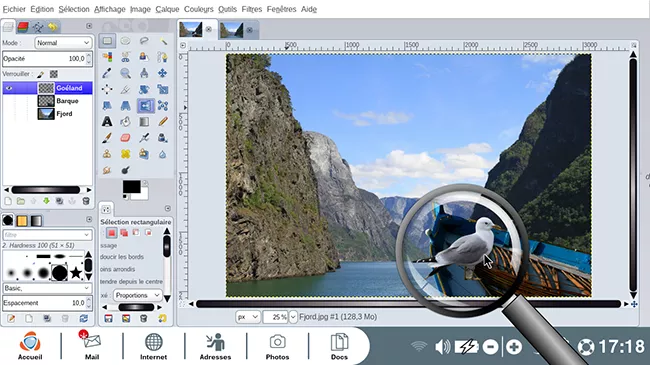Screen dimensions: 650x365
Task: Select the Move tool
Action: point(162,73)
